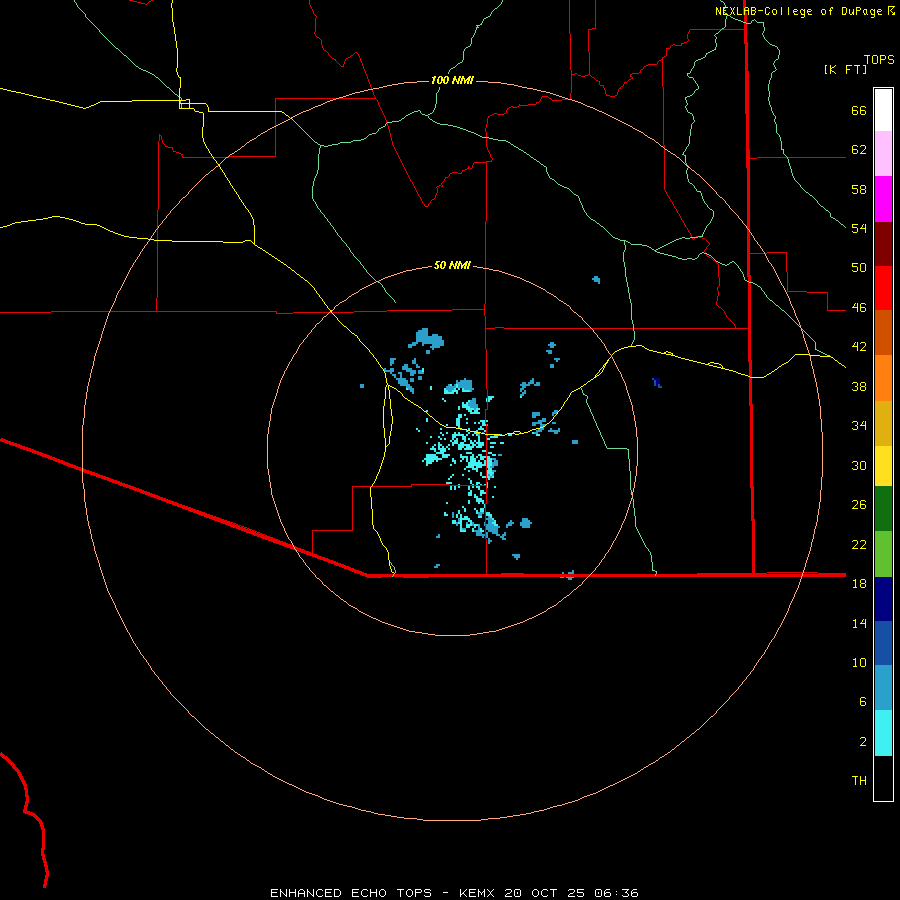The image size is (900, 900).
Task: Click the 62 legend value
Action: point(859,150)
